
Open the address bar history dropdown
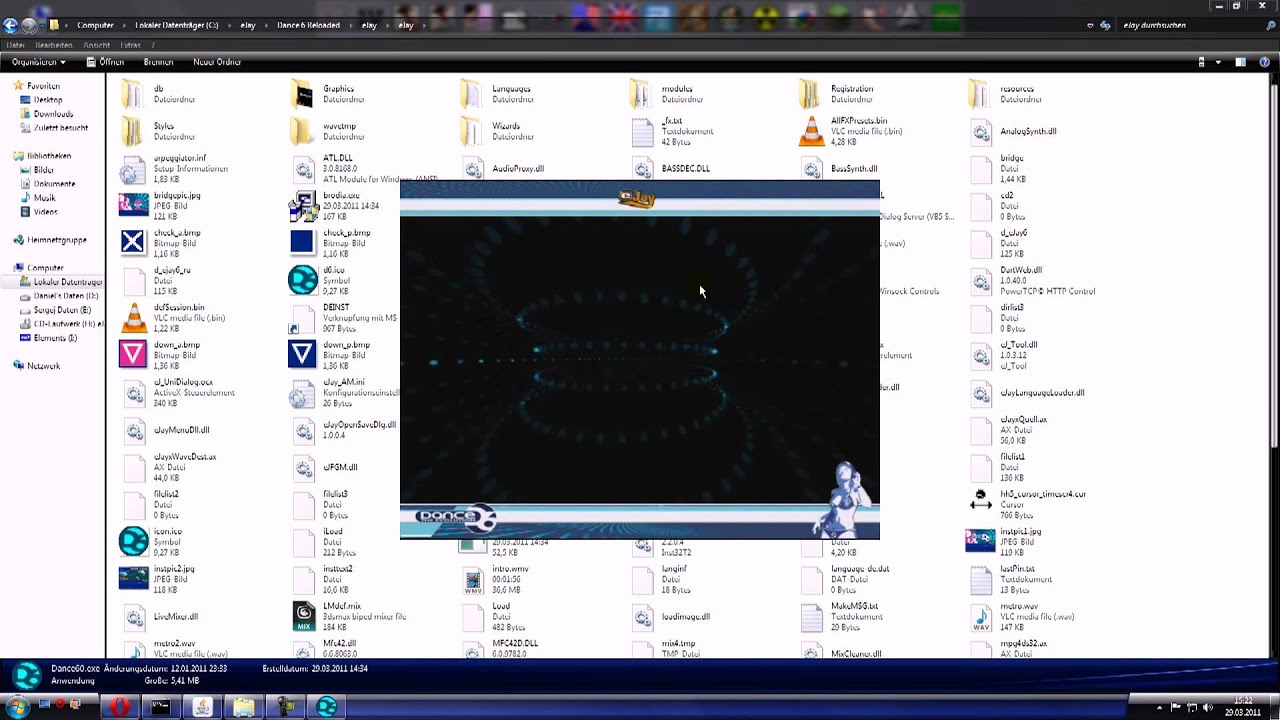pyautogui.click(x=1090, y=25)
